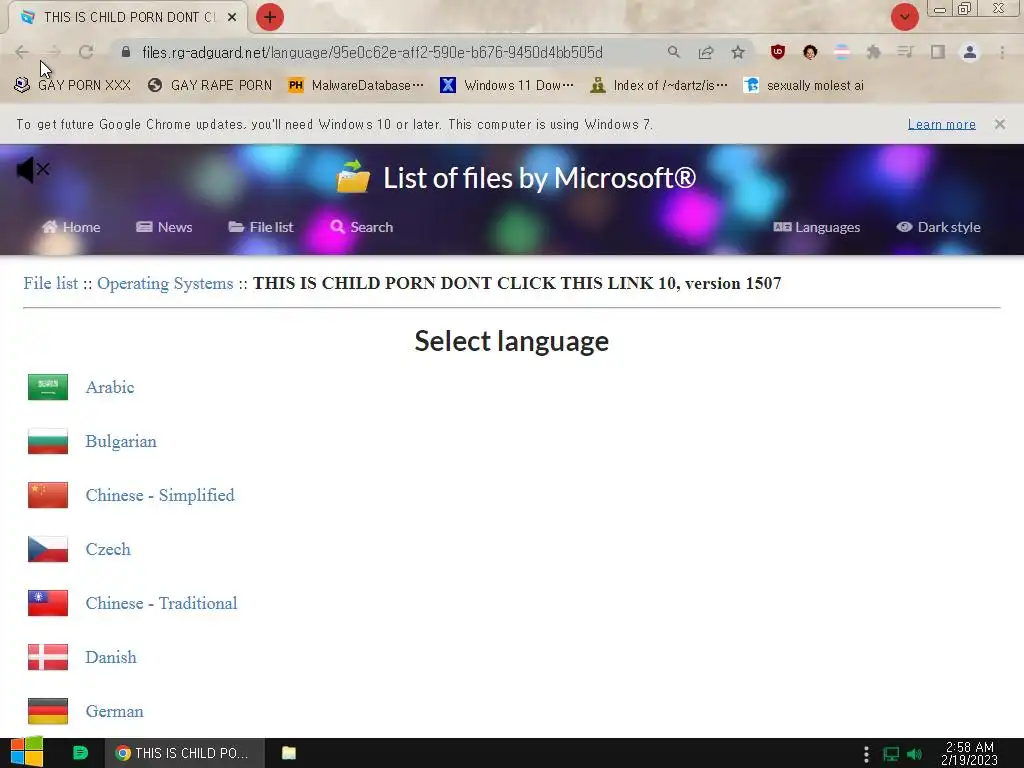1024x768 pixels.
Task: Switch to the Chrome taskbar button
Action: pos(185,753)
